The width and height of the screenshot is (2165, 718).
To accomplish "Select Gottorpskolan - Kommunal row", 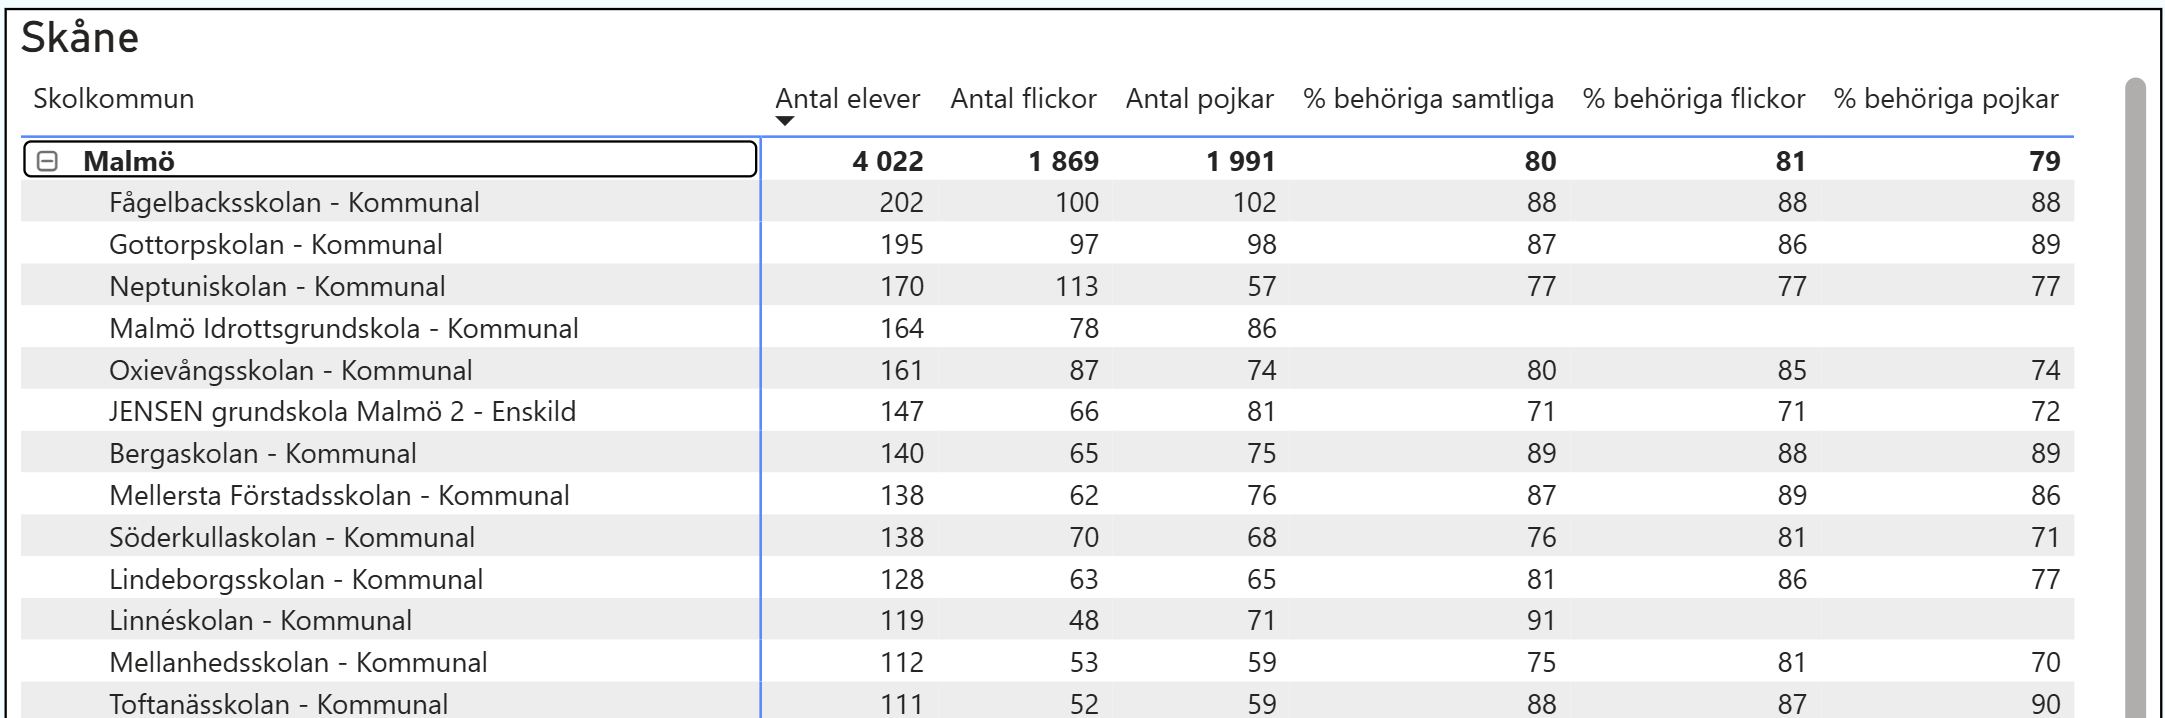I will [275, 245].
